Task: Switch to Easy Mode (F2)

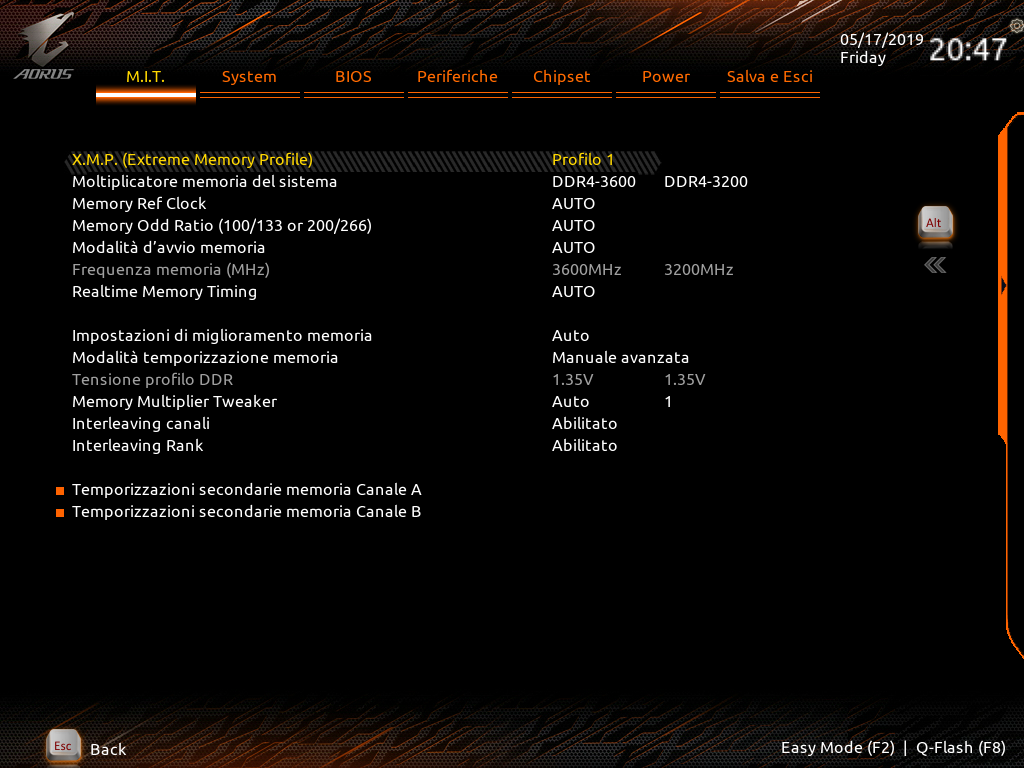Action: coord(838,748)
